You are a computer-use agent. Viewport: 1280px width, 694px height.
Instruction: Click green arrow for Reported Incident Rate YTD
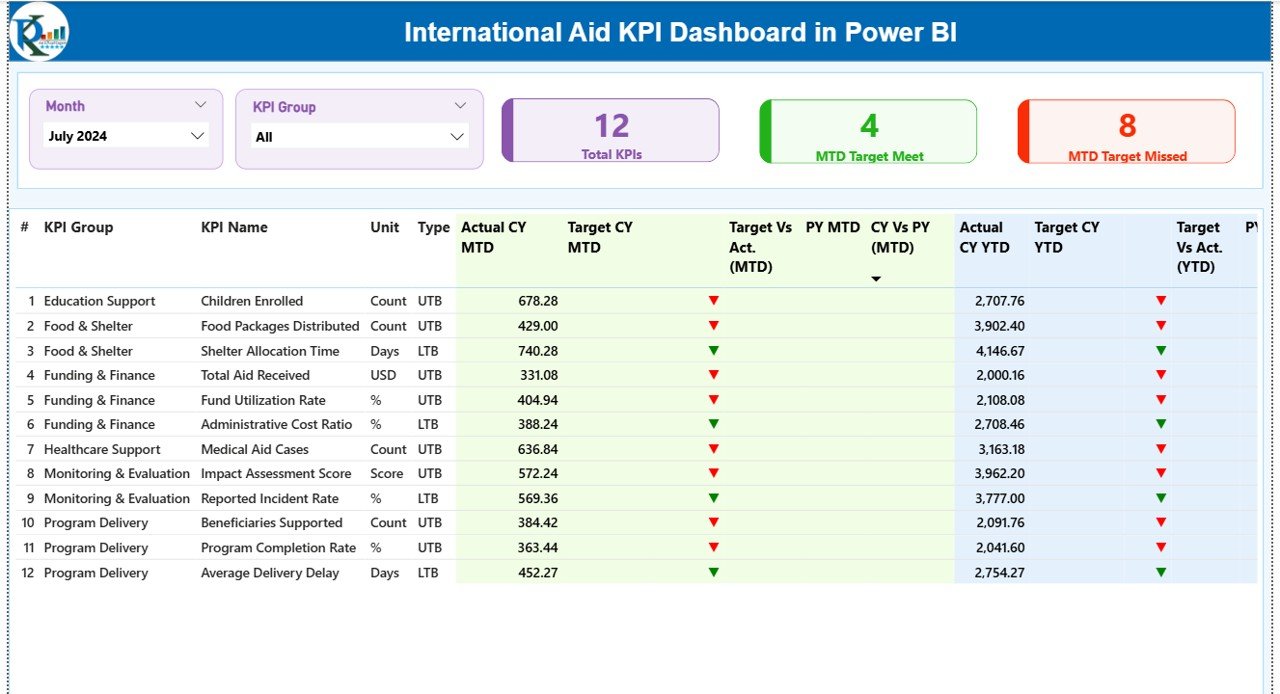point(1161,498)
